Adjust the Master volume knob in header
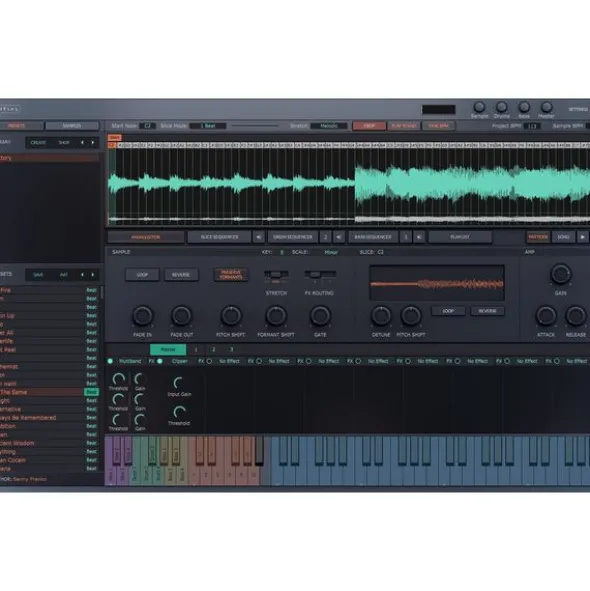 546,107
